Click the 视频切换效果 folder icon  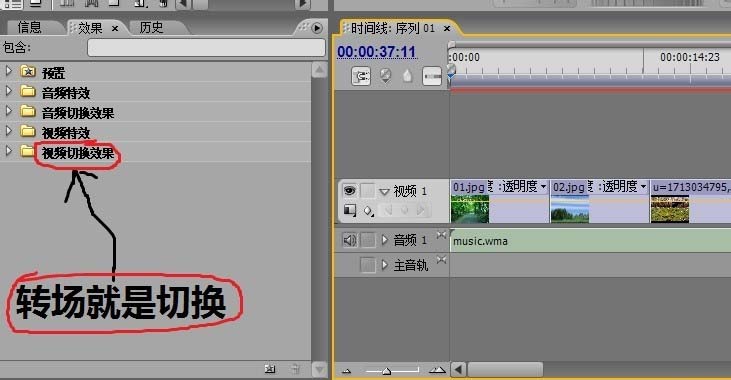[x=28, y=152]
